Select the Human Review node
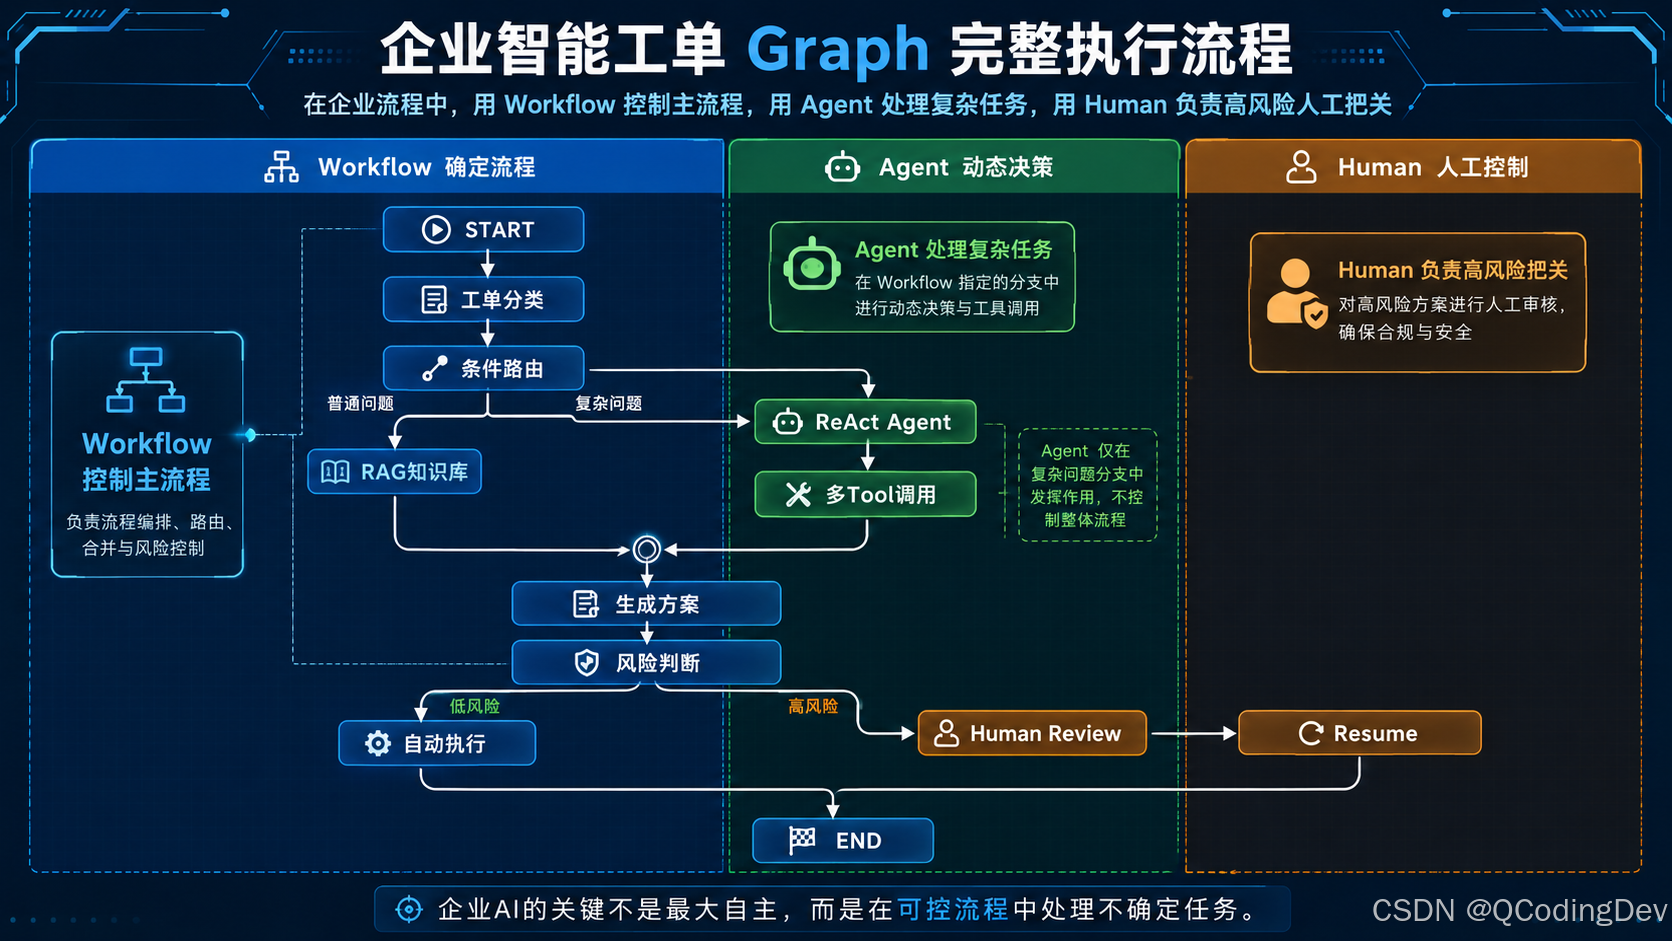The width and height of the screenshot is (1672, 941). pos(1032,734)
